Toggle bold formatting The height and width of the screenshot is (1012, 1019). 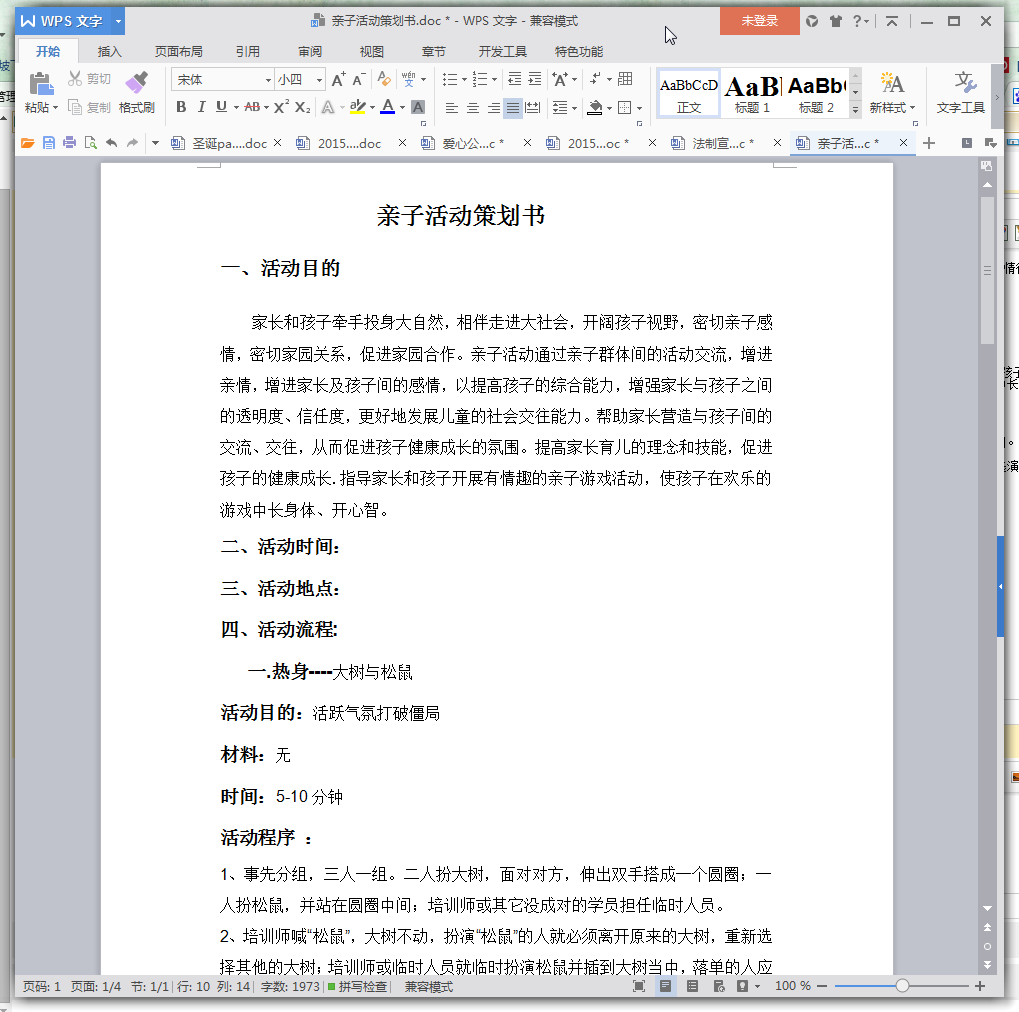[x=181, y=107]
